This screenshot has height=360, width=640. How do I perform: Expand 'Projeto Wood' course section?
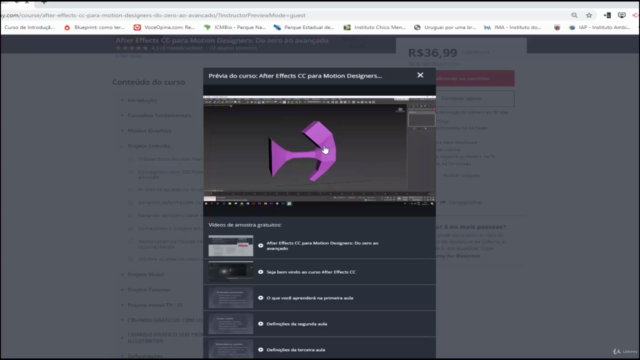145,274
